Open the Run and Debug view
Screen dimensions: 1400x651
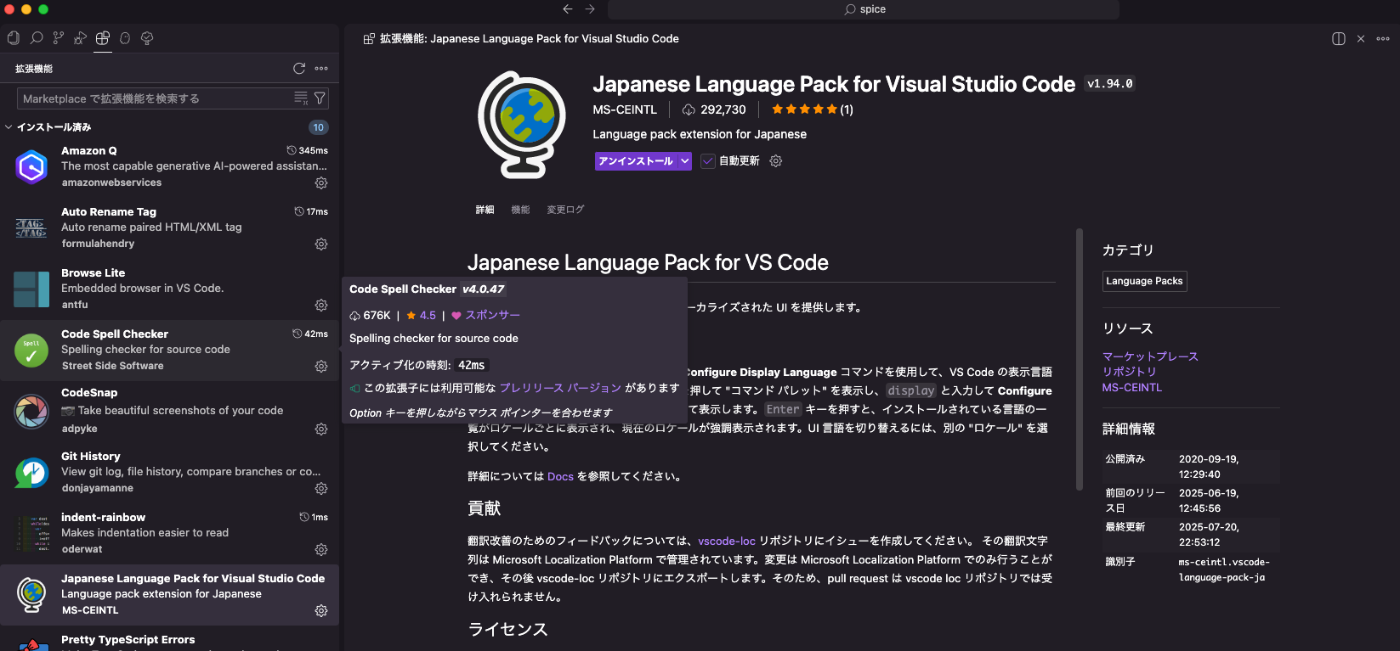tap(80, 38)
